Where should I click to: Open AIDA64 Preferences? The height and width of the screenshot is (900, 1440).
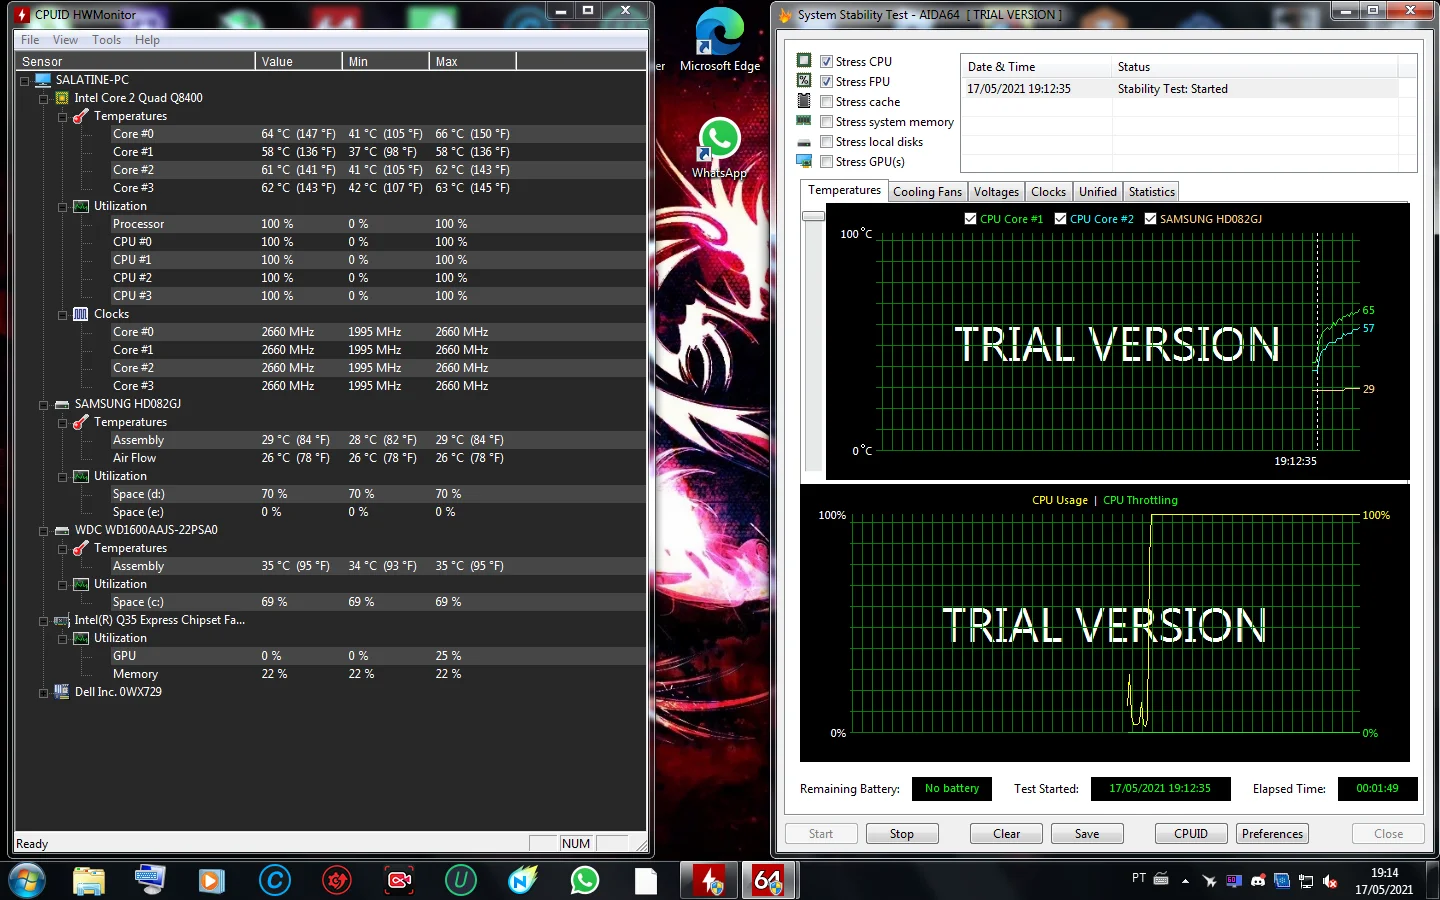pyautogui.click(x=1273, y=834)
